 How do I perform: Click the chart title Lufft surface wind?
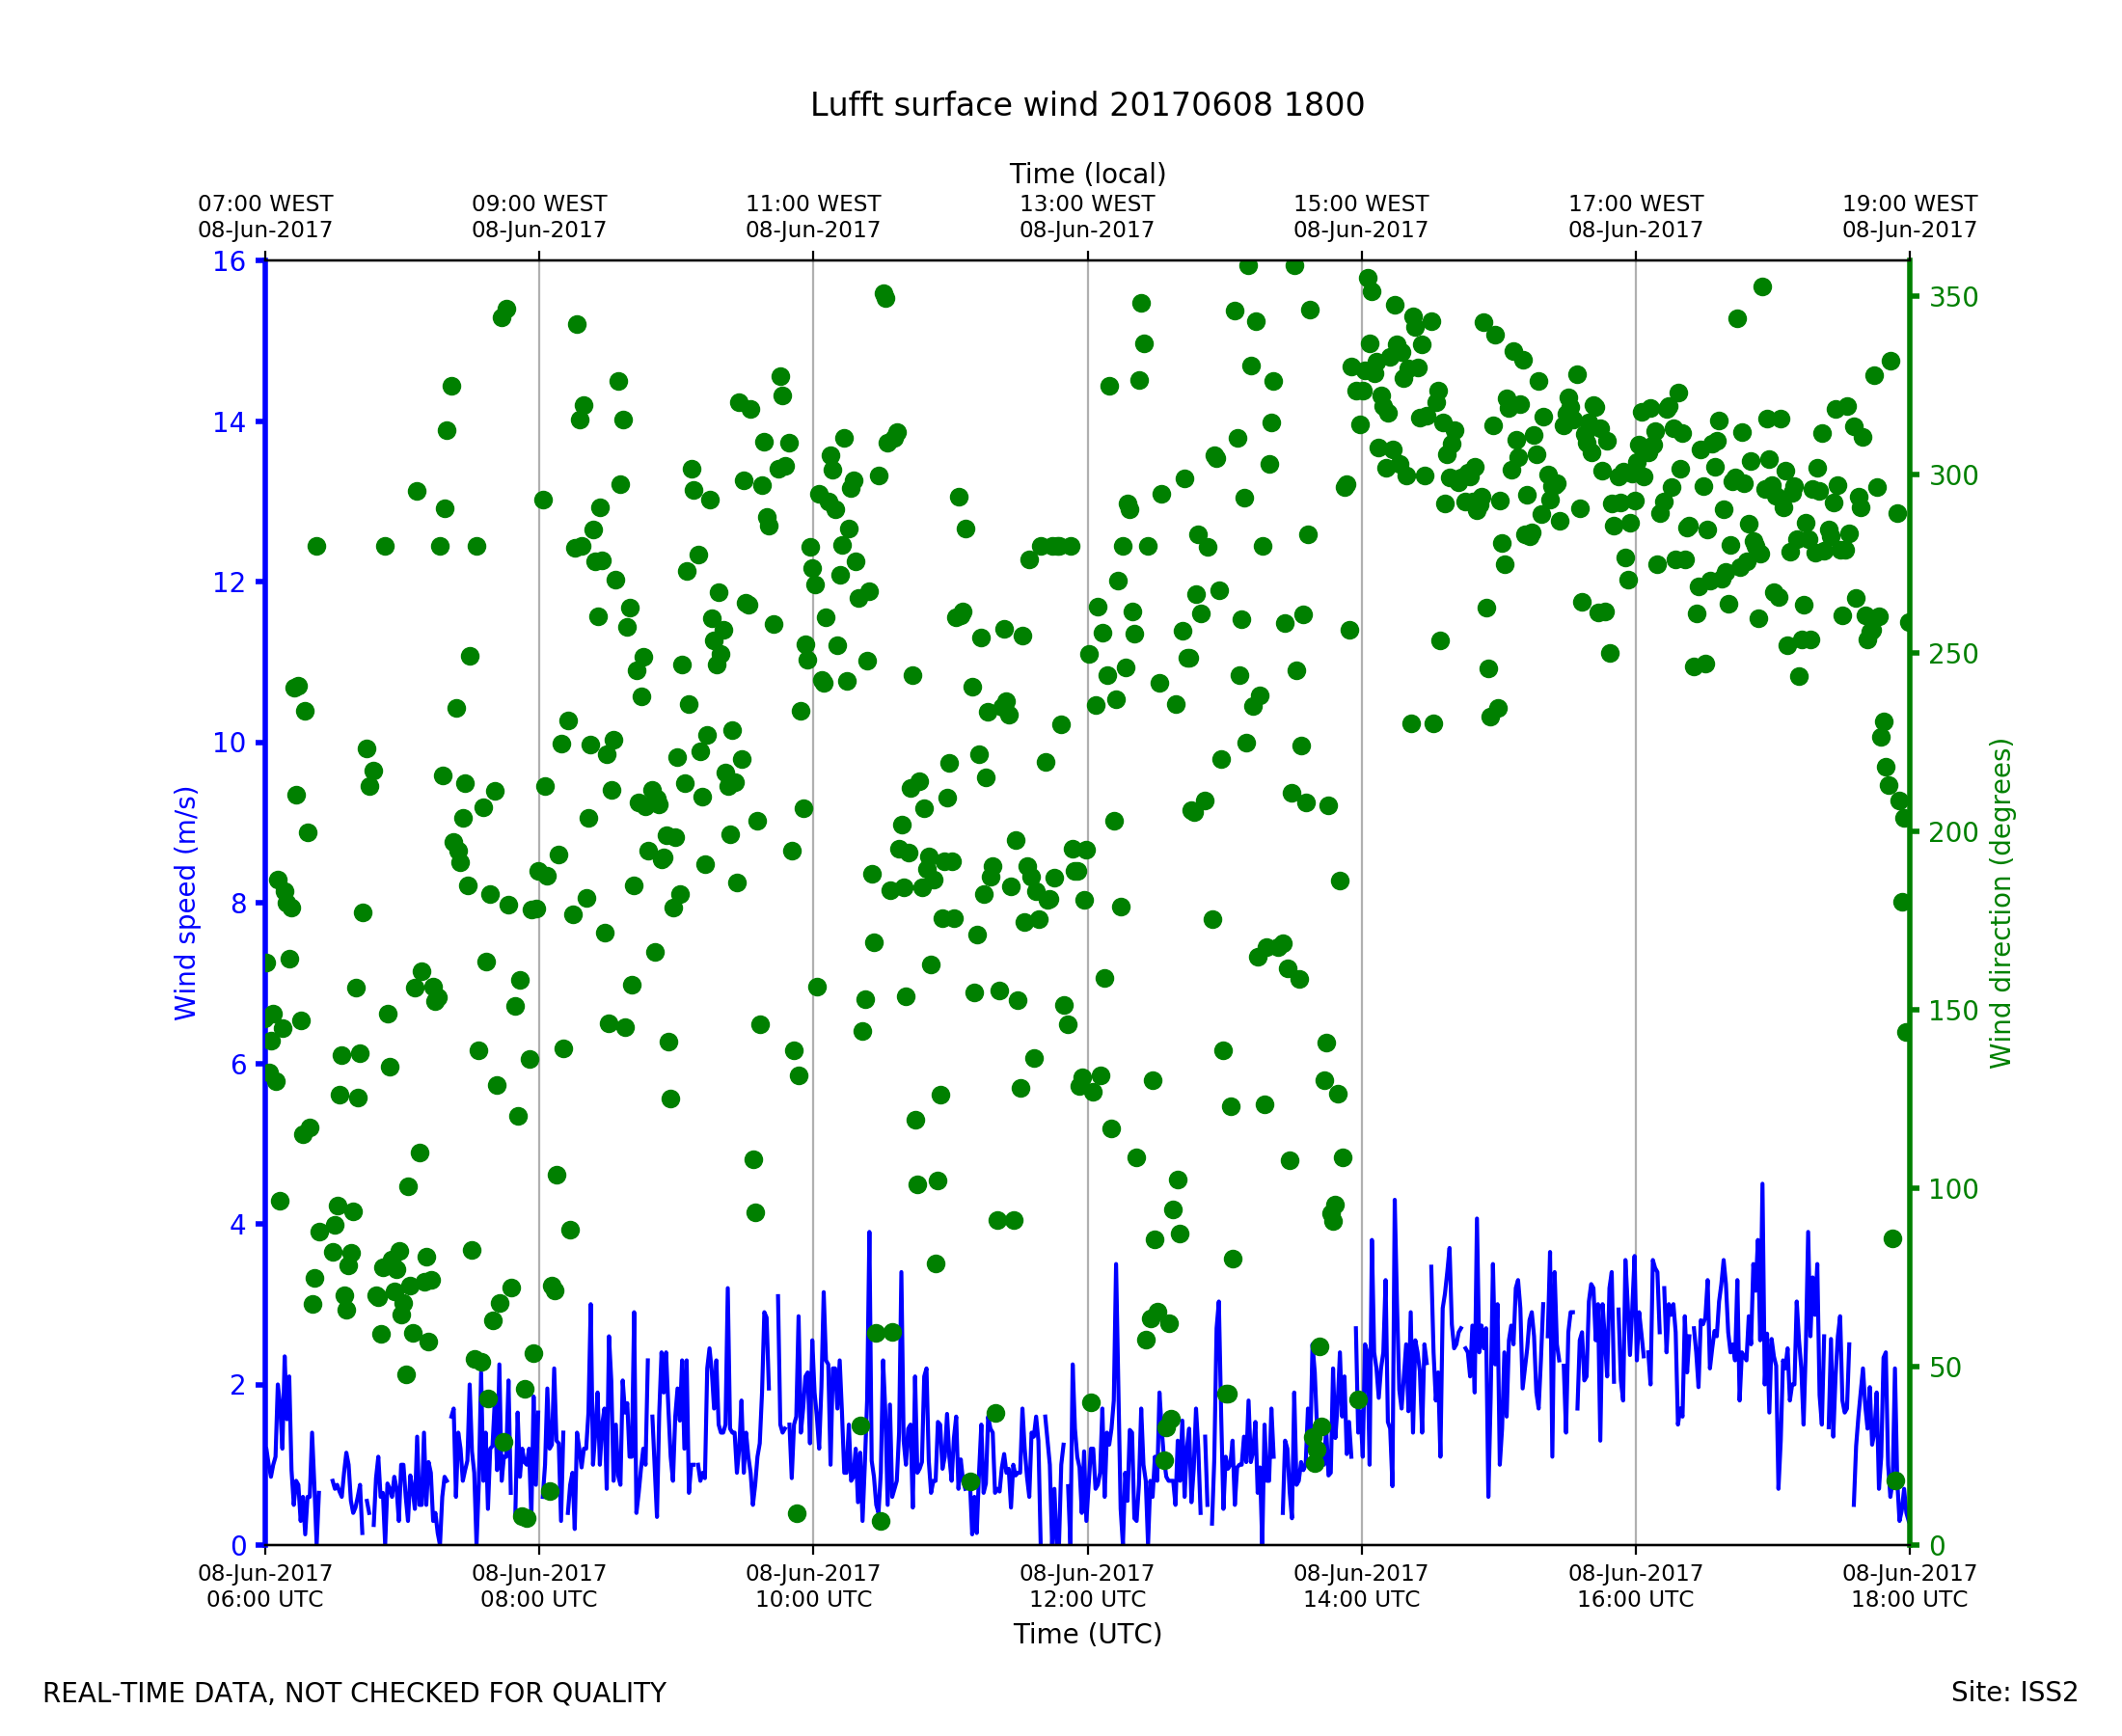pyautogui.click(x=1087, y=106)
